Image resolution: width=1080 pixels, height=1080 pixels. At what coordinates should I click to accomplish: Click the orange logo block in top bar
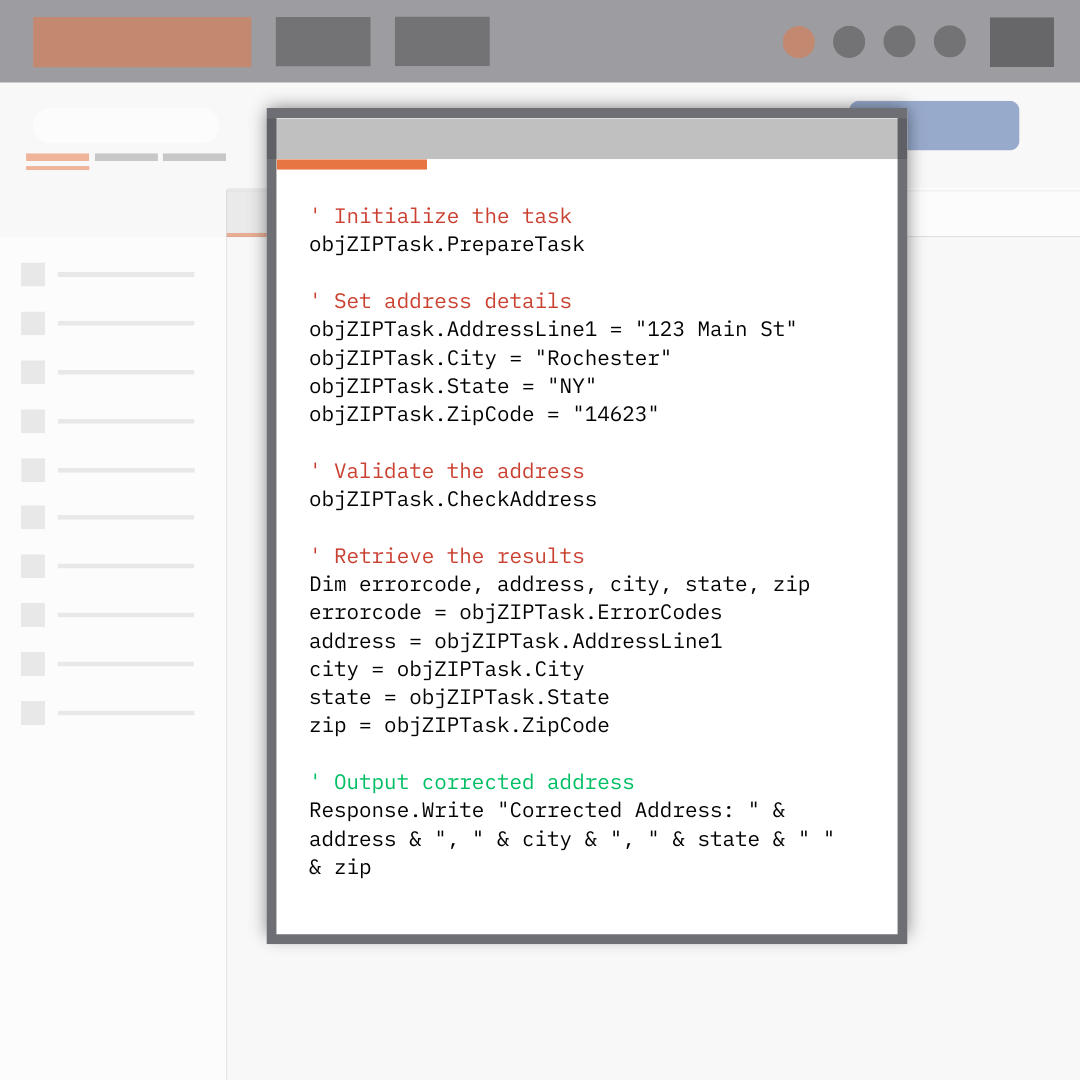(142, 42)
